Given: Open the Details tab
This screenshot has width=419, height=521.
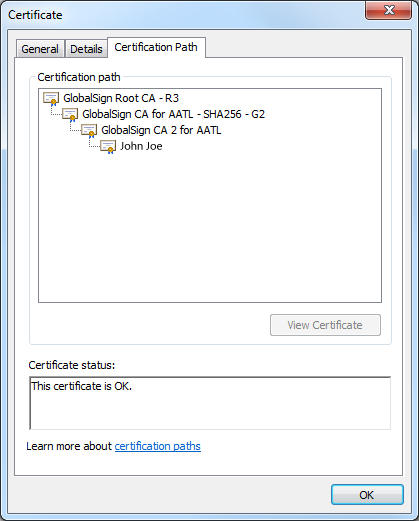Looking at the screenshot, I should [x=86, y=49].
